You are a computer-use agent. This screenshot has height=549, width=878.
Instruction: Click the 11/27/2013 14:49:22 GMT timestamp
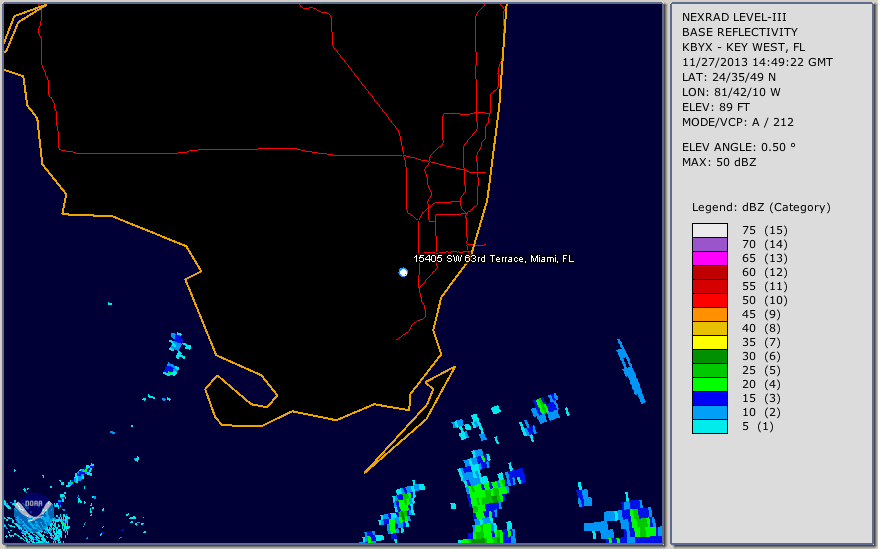[757, 63]
